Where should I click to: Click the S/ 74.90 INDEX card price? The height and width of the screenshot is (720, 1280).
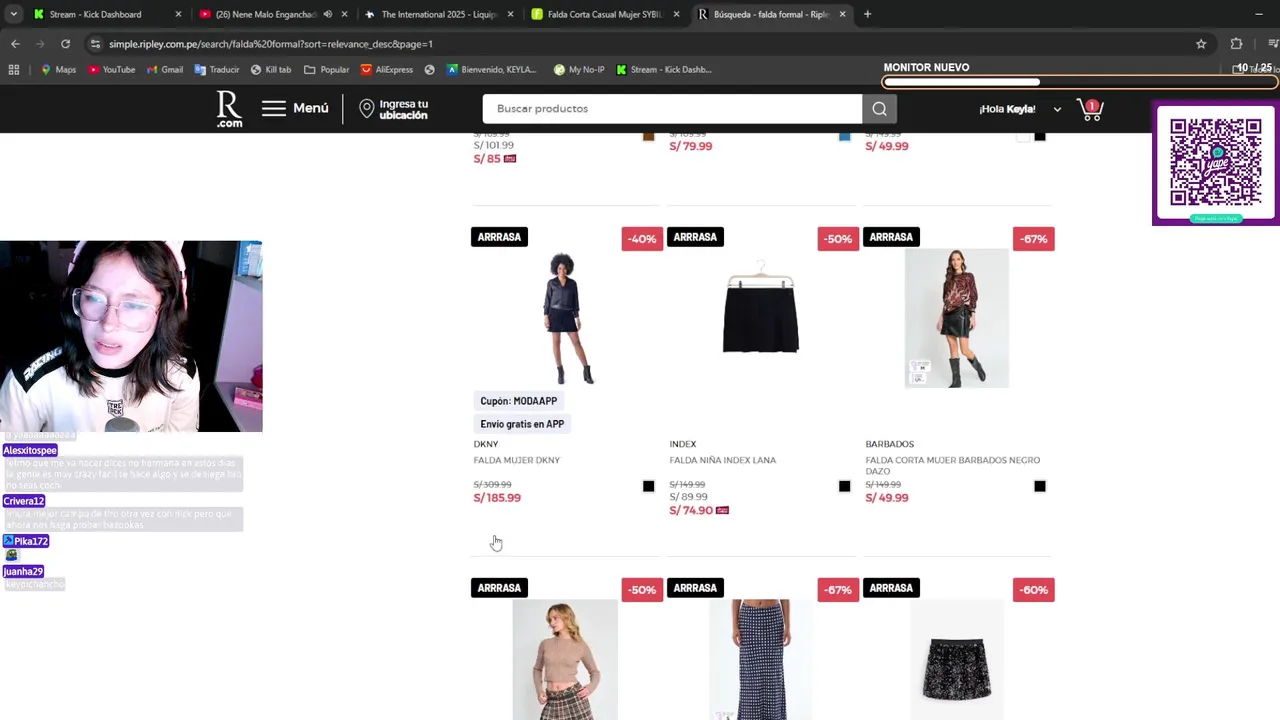pos(691,510)
